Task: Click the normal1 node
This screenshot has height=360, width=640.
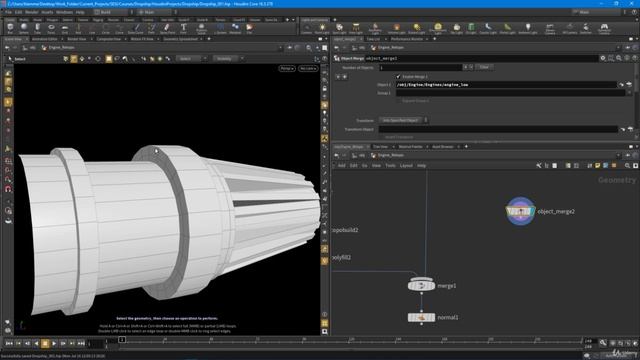Action: click(421, 317)
